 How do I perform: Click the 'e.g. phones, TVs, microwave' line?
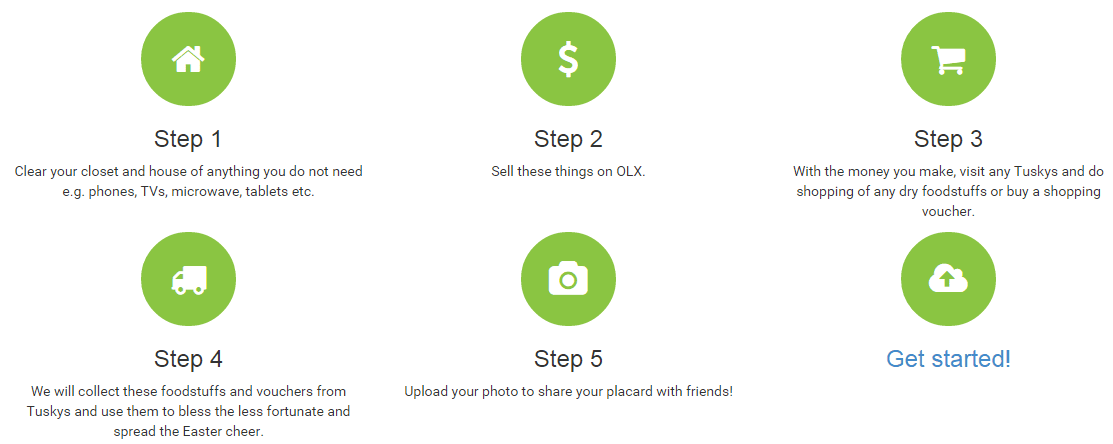[x=188, y=192]
